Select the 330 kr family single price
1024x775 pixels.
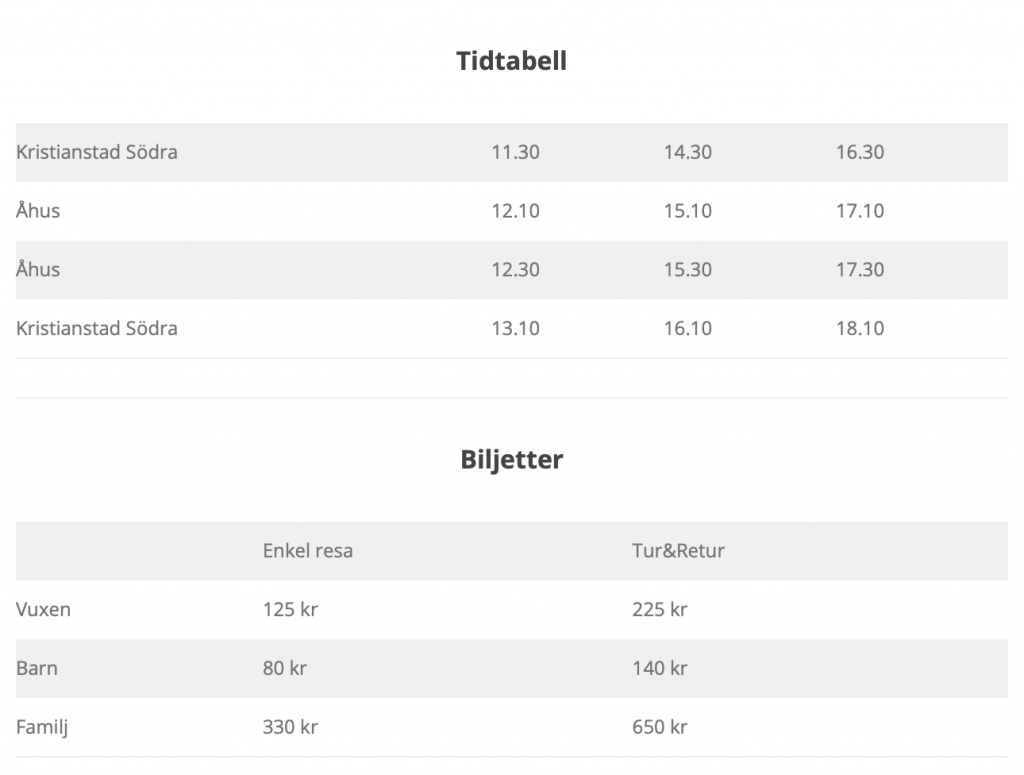[x=290, y=727]
